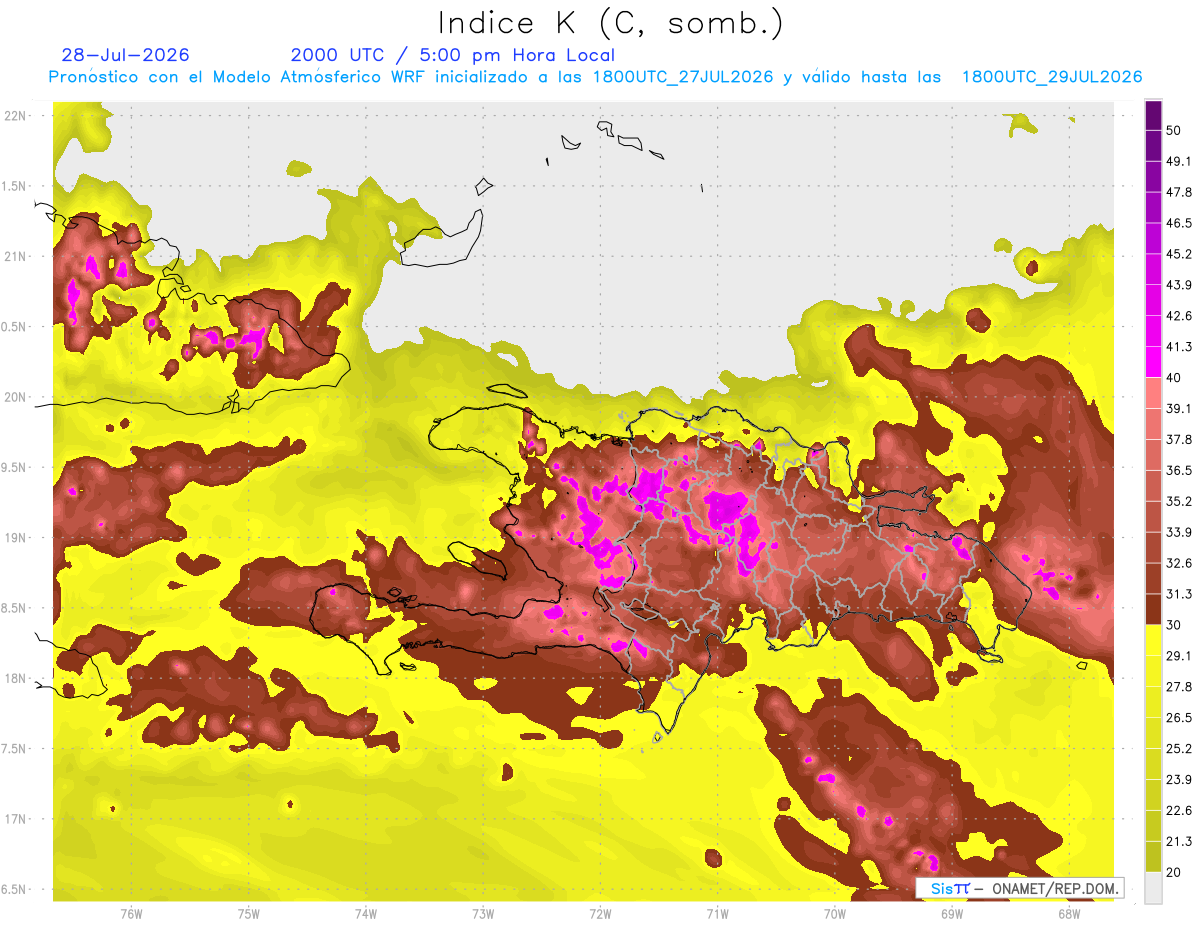Click the 73W longitude axis label
This screenshot has height=927, width=1200.
pos(483,913)
